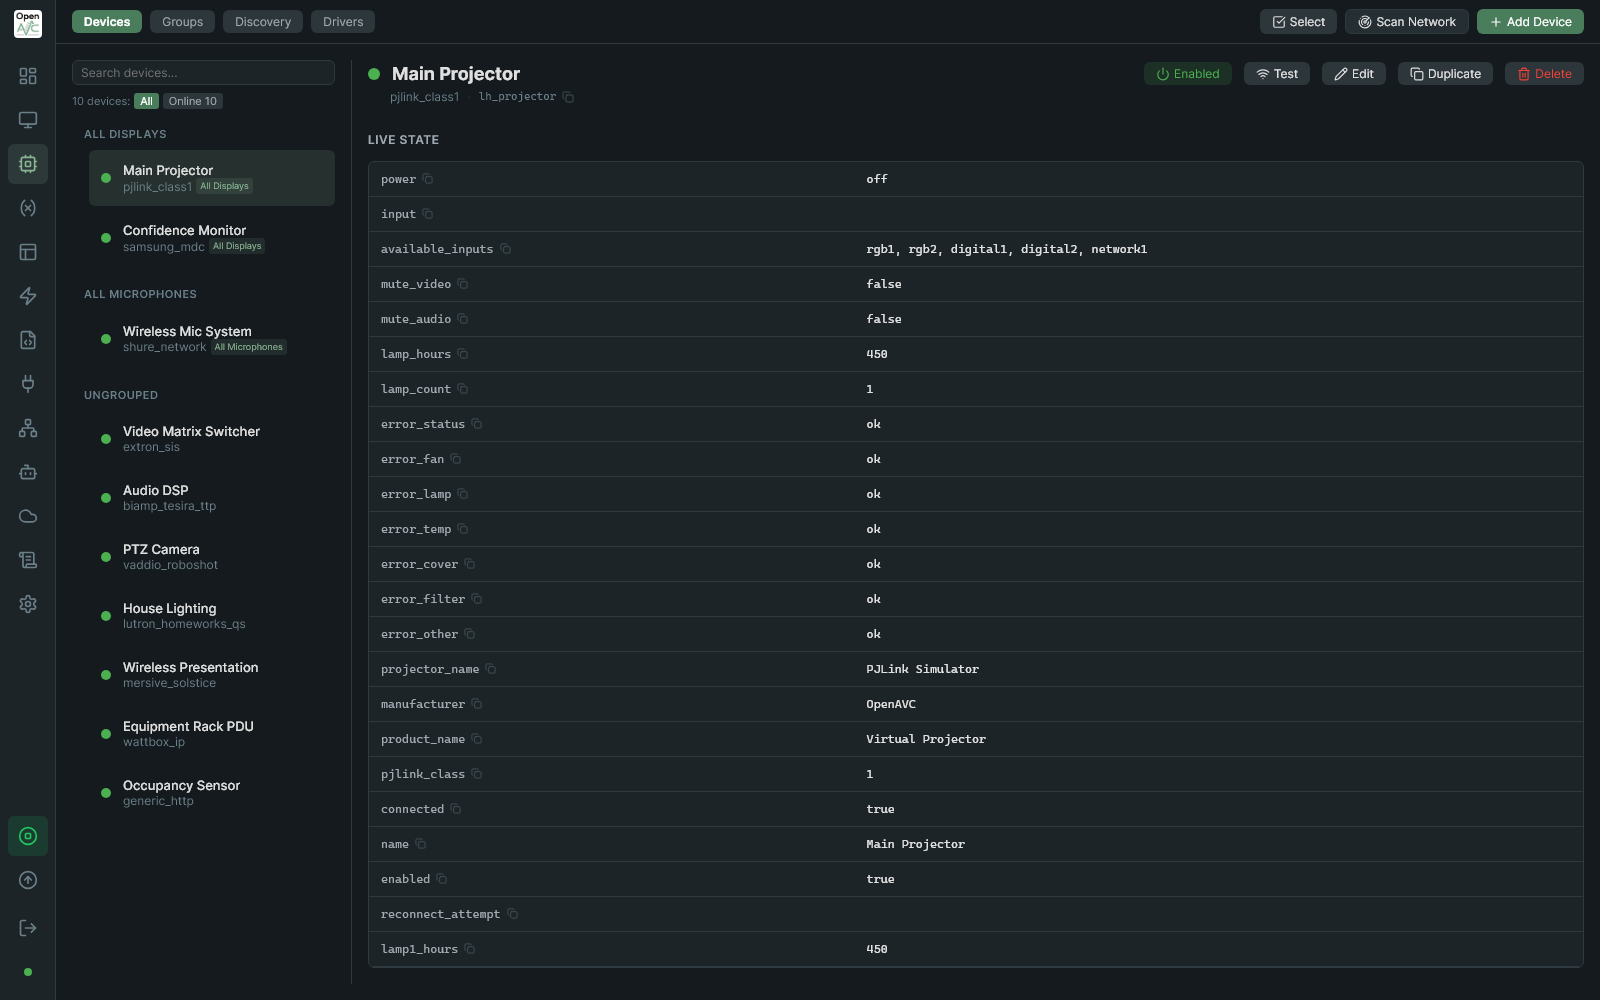Select Main Projector in device list

click(212, 178)
